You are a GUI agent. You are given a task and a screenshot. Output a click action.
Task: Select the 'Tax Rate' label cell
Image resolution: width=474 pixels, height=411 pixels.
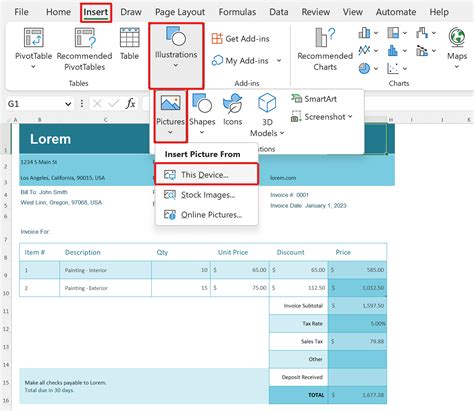(x=299, y=324)
